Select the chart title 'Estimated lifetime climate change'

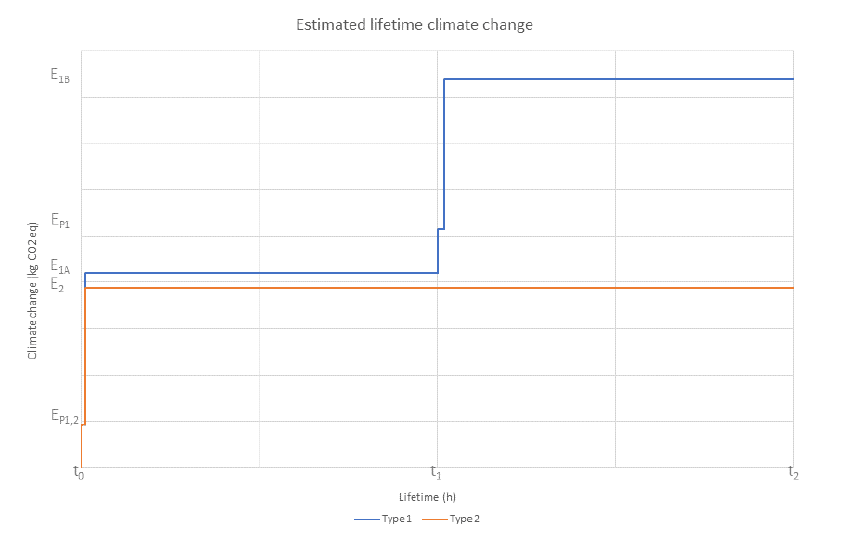tap(414, 25)
